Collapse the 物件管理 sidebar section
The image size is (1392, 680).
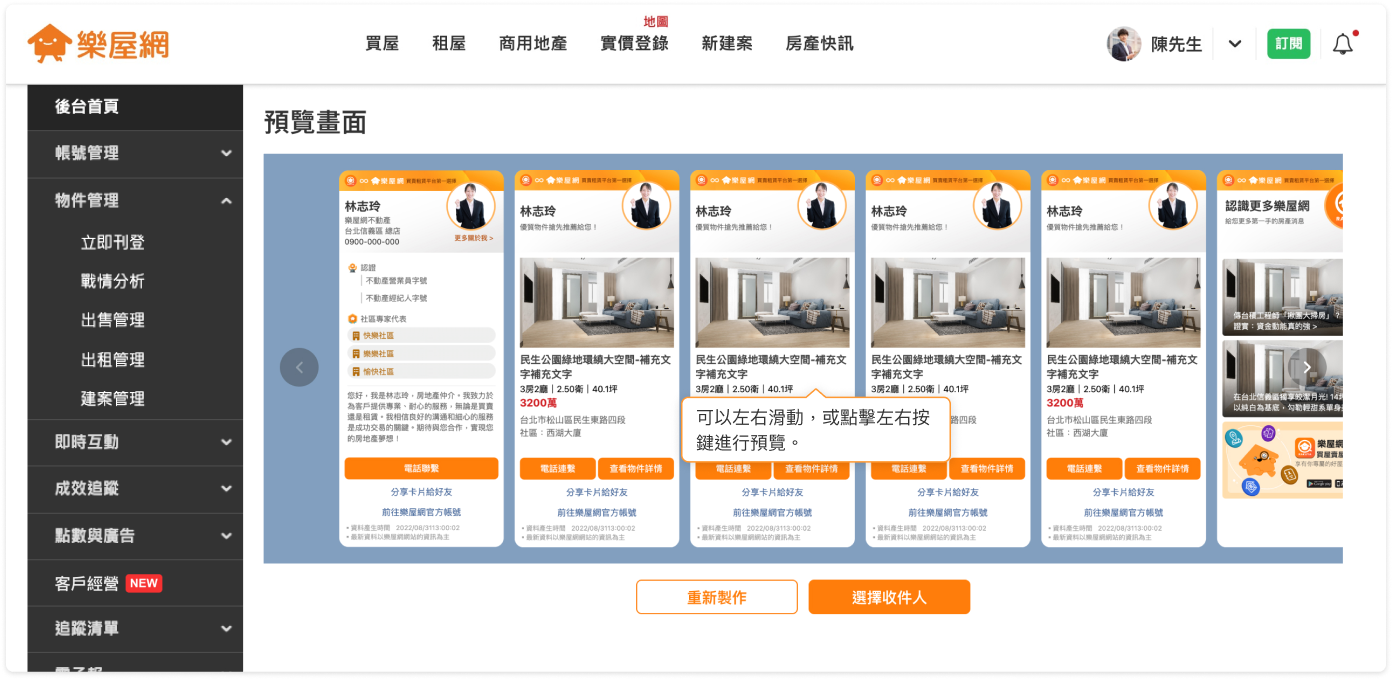point(226,201)
